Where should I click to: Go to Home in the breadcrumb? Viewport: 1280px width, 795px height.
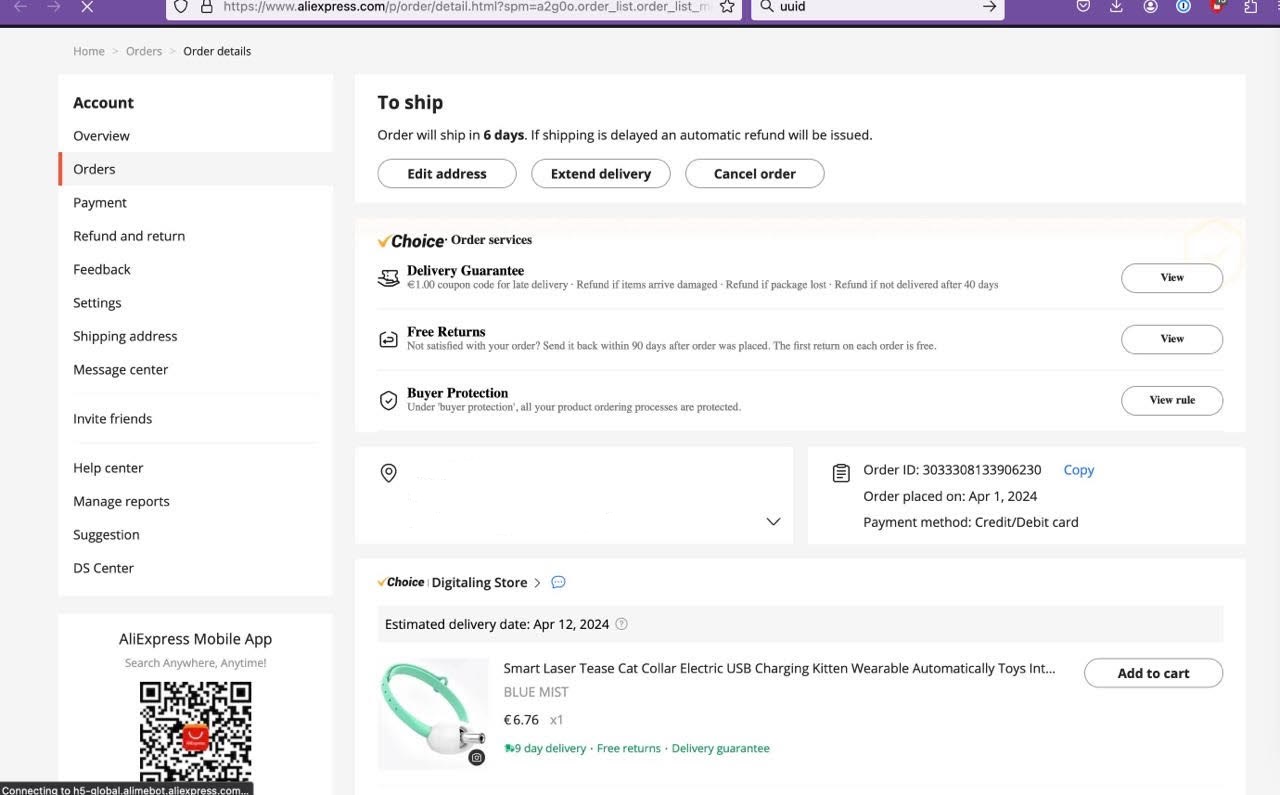89,51
